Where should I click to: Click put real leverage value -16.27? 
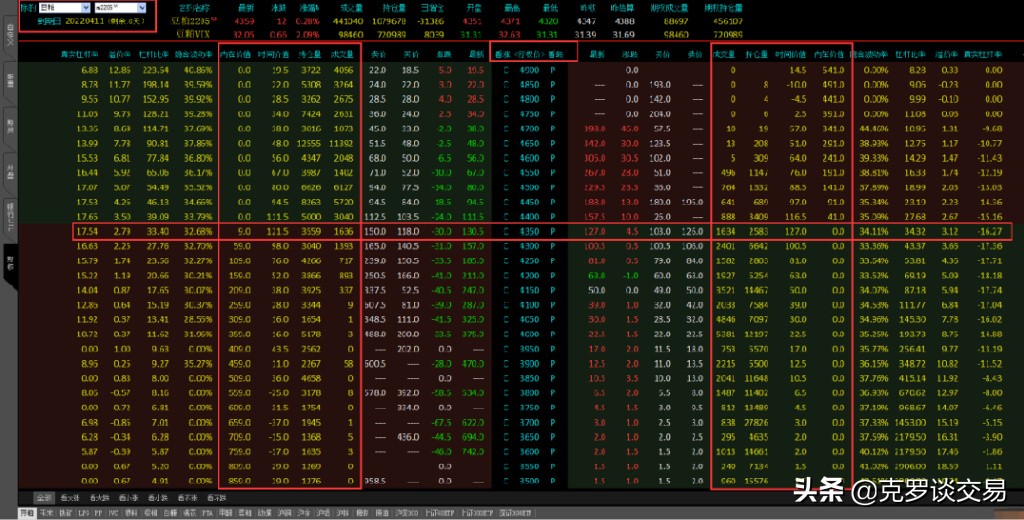pos(989,231)
